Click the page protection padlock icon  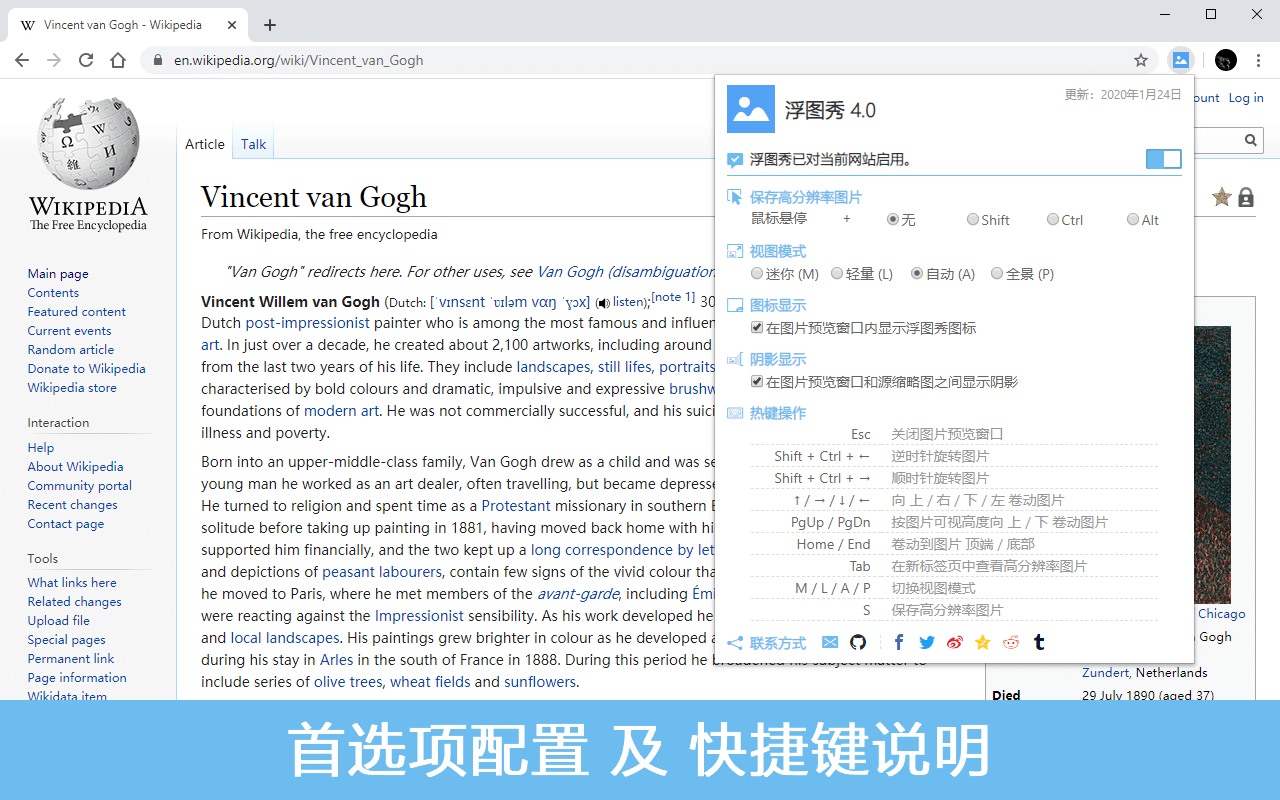(x=1246, y=197)
